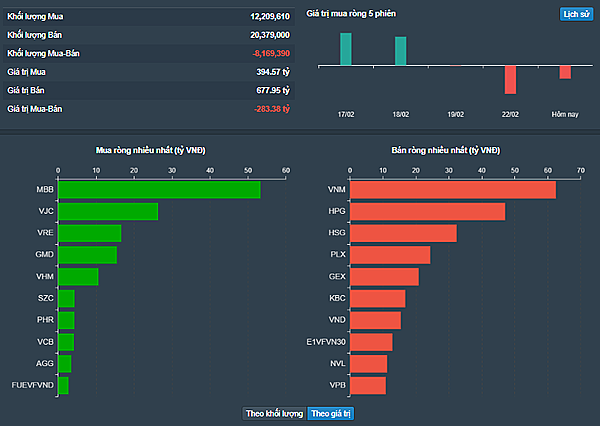Click the Giá trị Mua-Bán row label
600x426 pixels.
click(x=34, y=109)
